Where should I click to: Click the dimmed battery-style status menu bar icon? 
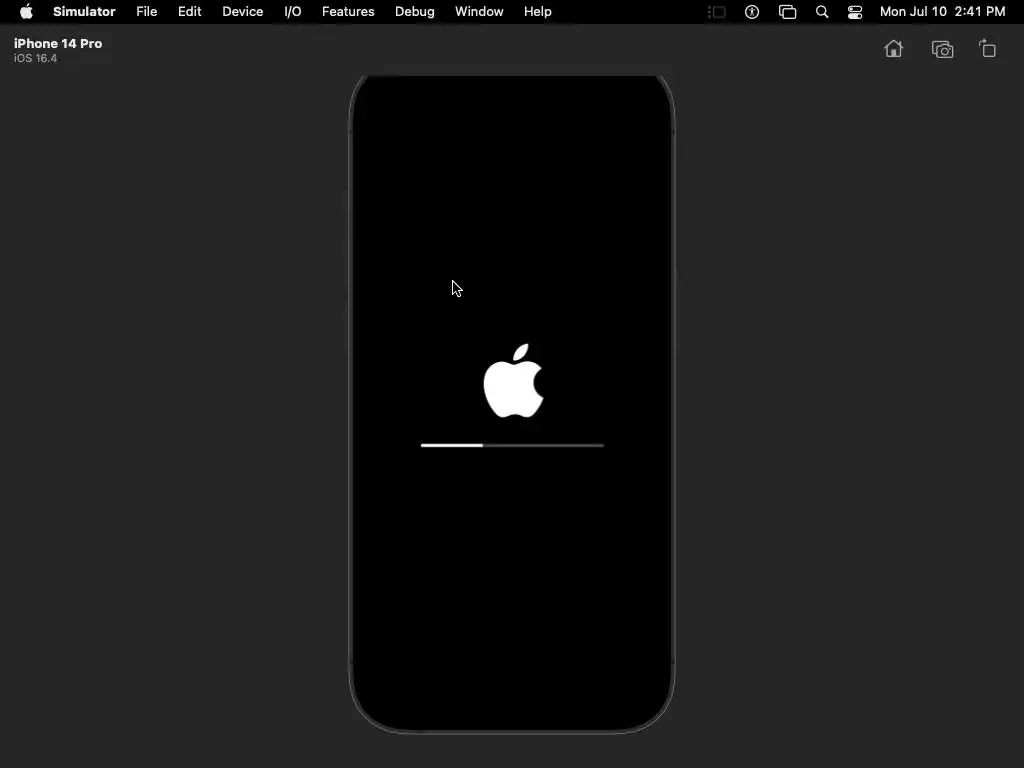[717, 12]
